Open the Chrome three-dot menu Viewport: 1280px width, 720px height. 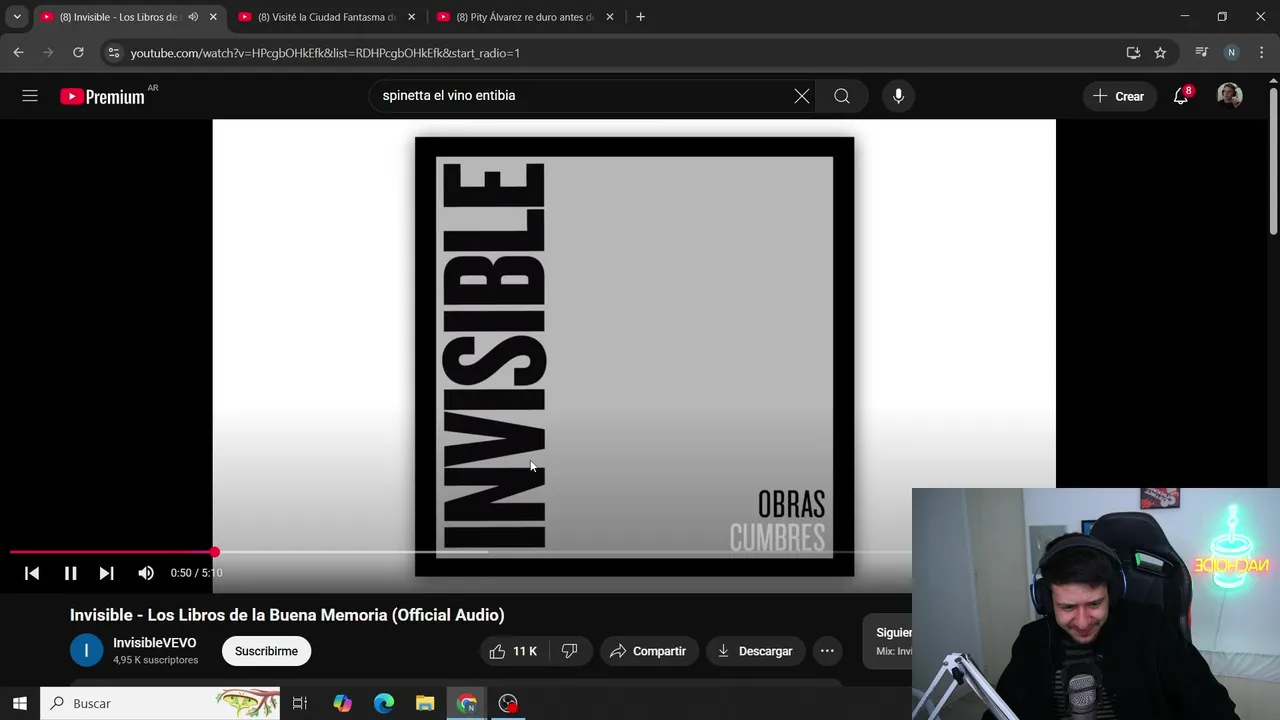tap(1262, 53)
